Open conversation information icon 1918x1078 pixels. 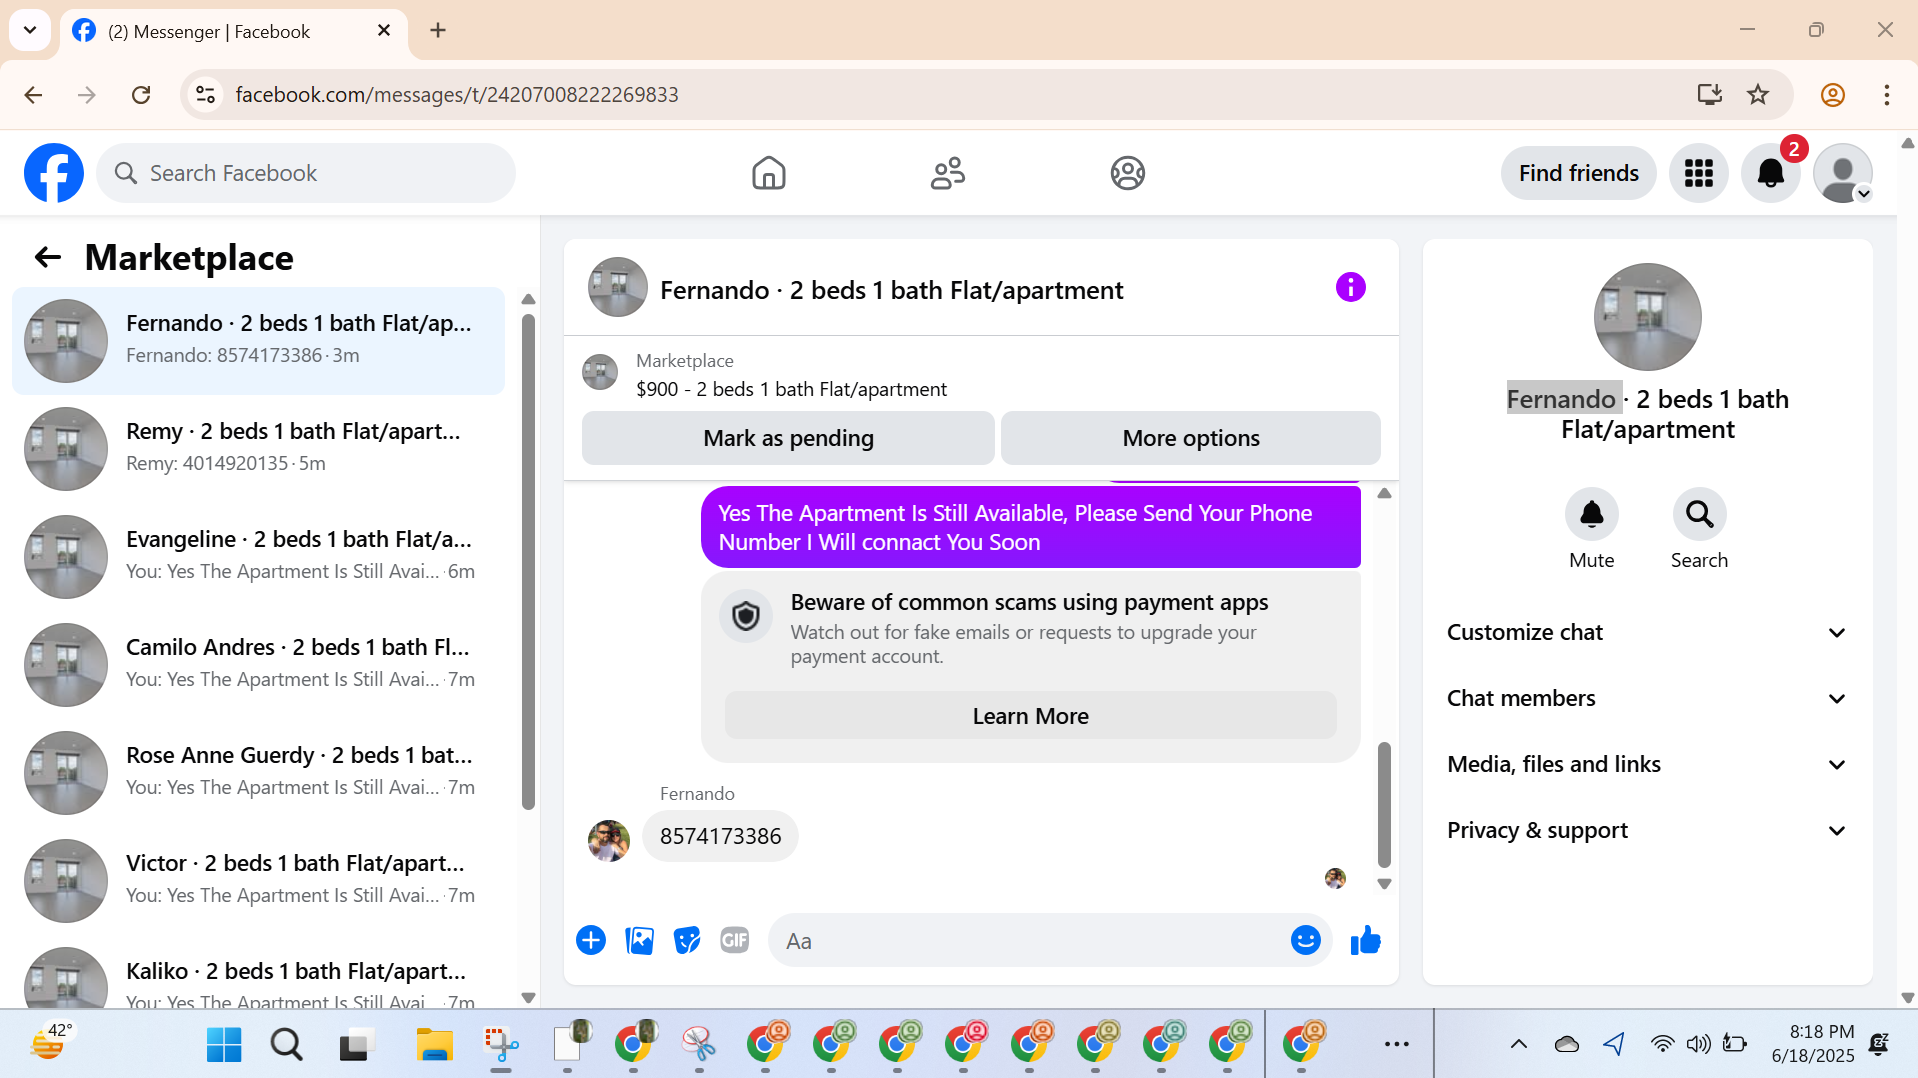tap(1350, 288)
